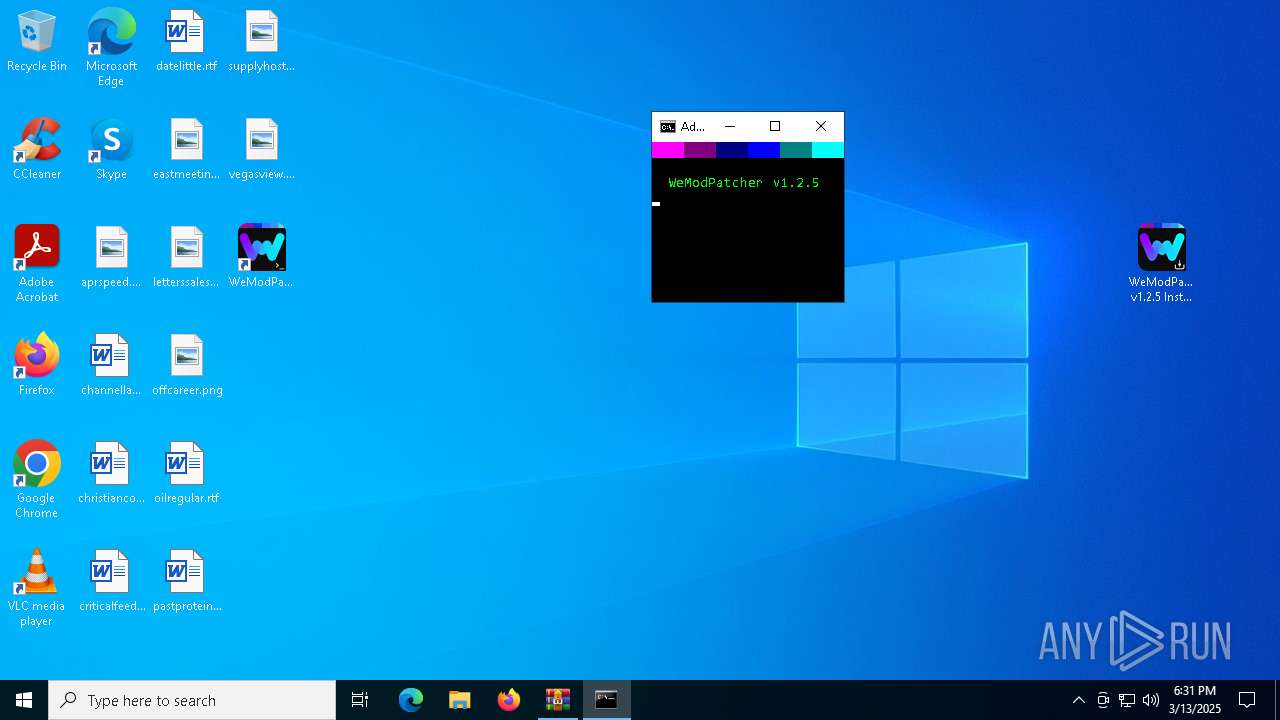Open the Google Chrome desktop shortcut
The width and height of the screenshot is (1280, 720).
(x=37, y=480)
